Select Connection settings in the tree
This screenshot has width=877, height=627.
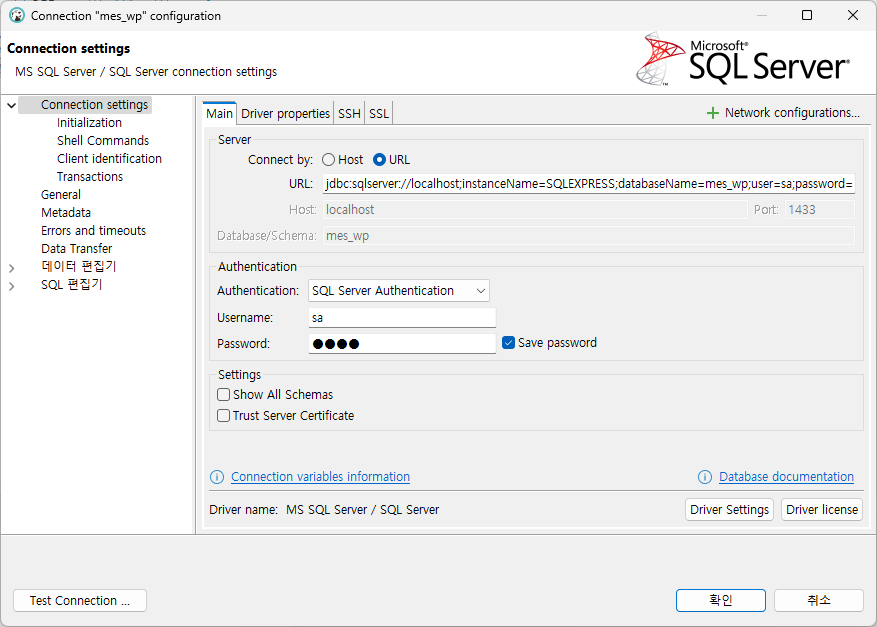pos(94,105)
